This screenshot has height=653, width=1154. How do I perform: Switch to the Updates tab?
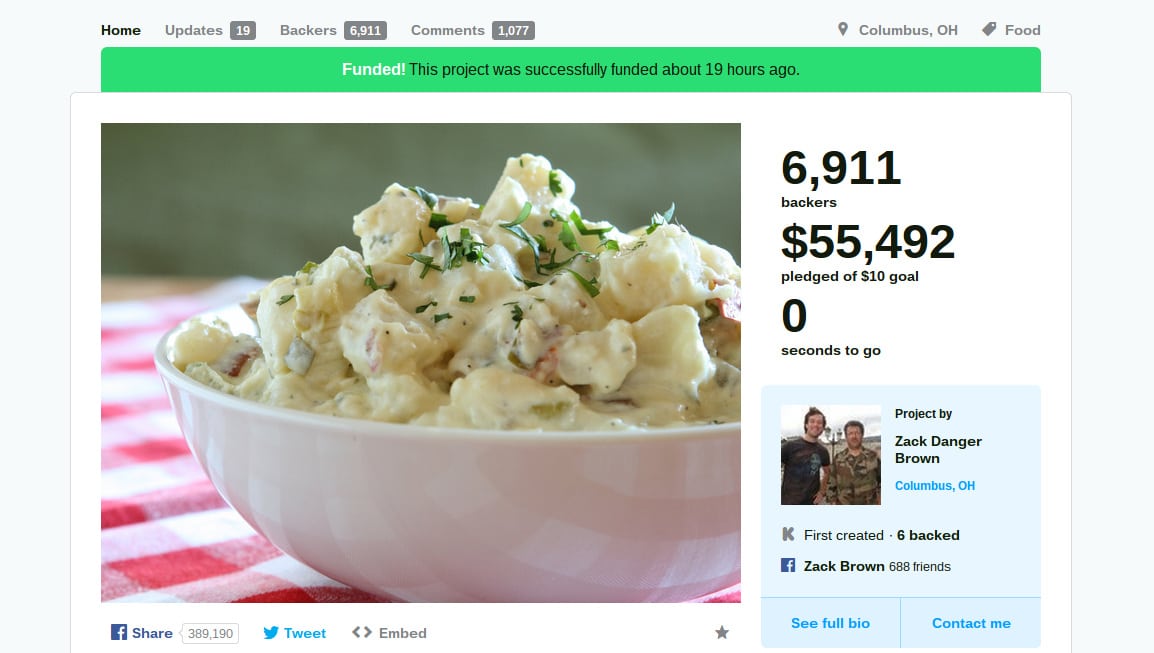coord(210,30)
